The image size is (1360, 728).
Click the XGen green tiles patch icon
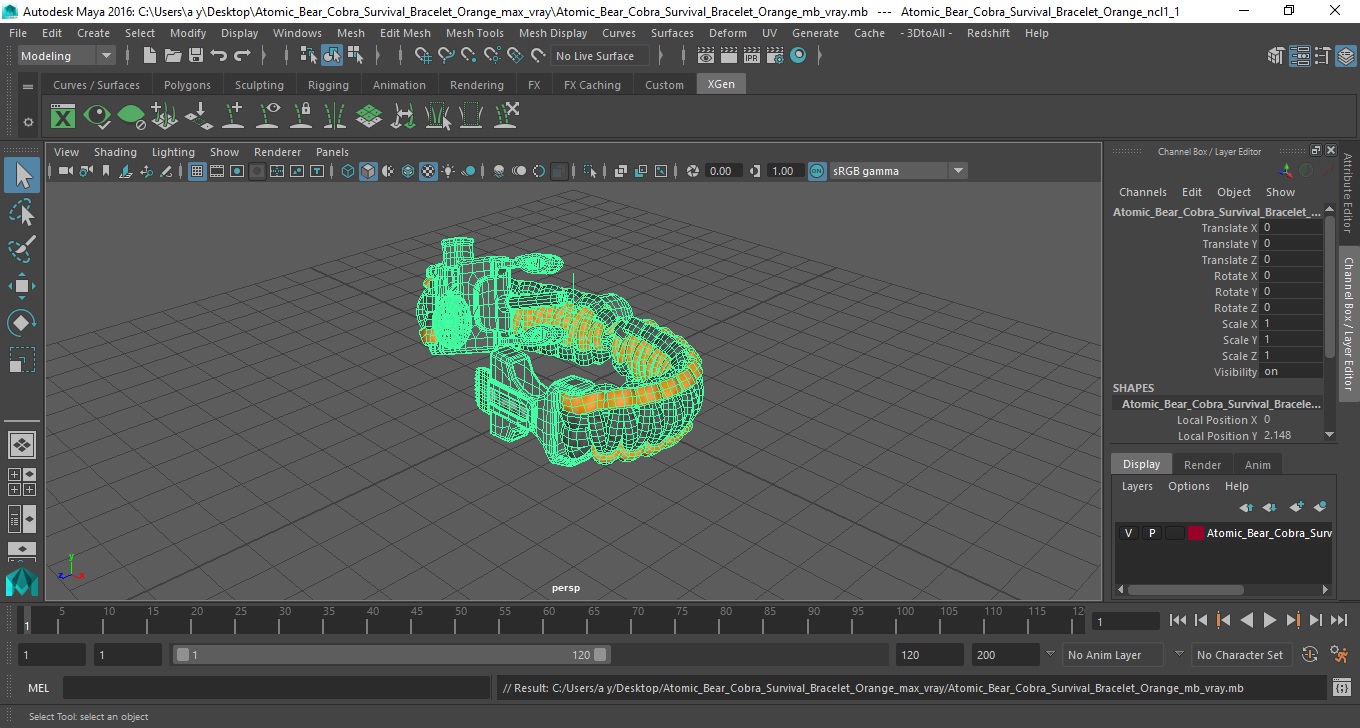coord(369,117)
